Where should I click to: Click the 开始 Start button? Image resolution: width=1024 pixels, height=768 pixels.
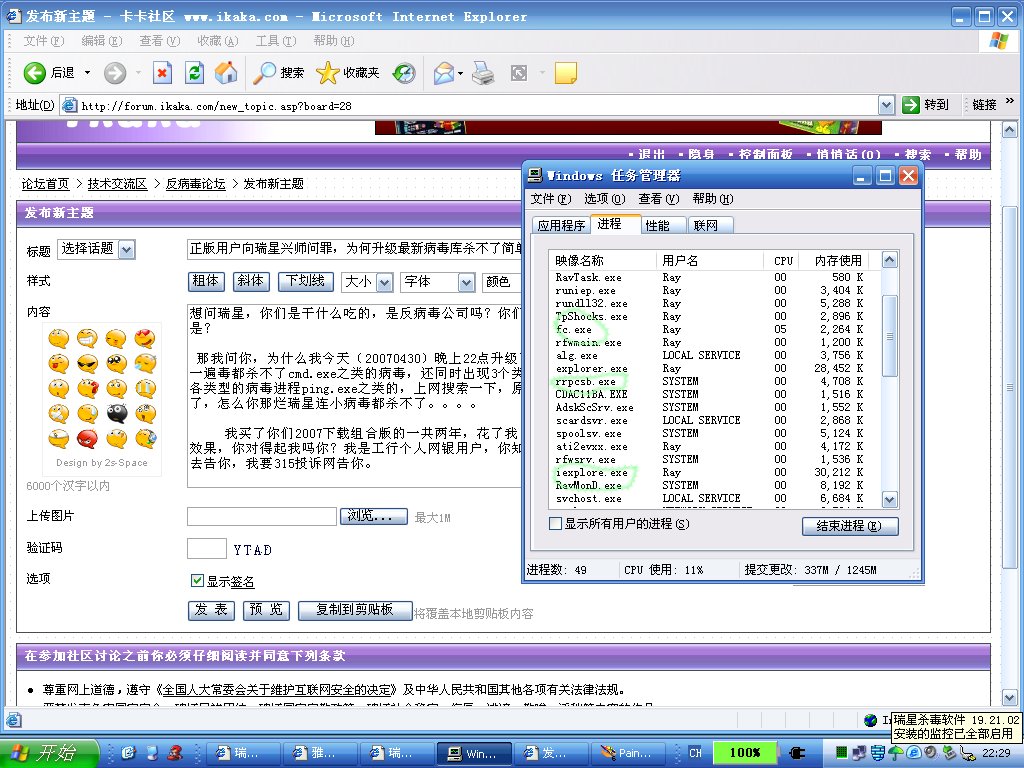(x=48, y=752)
